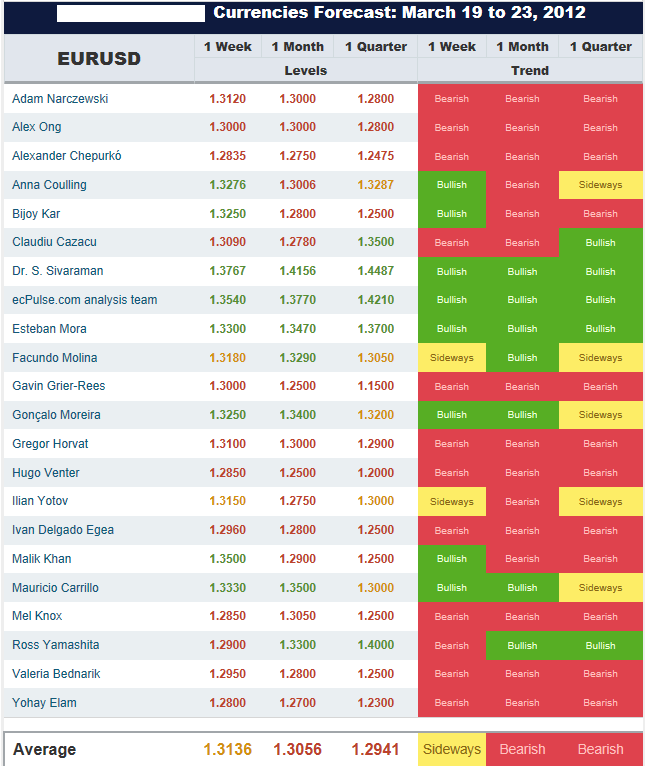Select the Average 1.2941 quarter value
645x766 pixels.
(376, 749)
